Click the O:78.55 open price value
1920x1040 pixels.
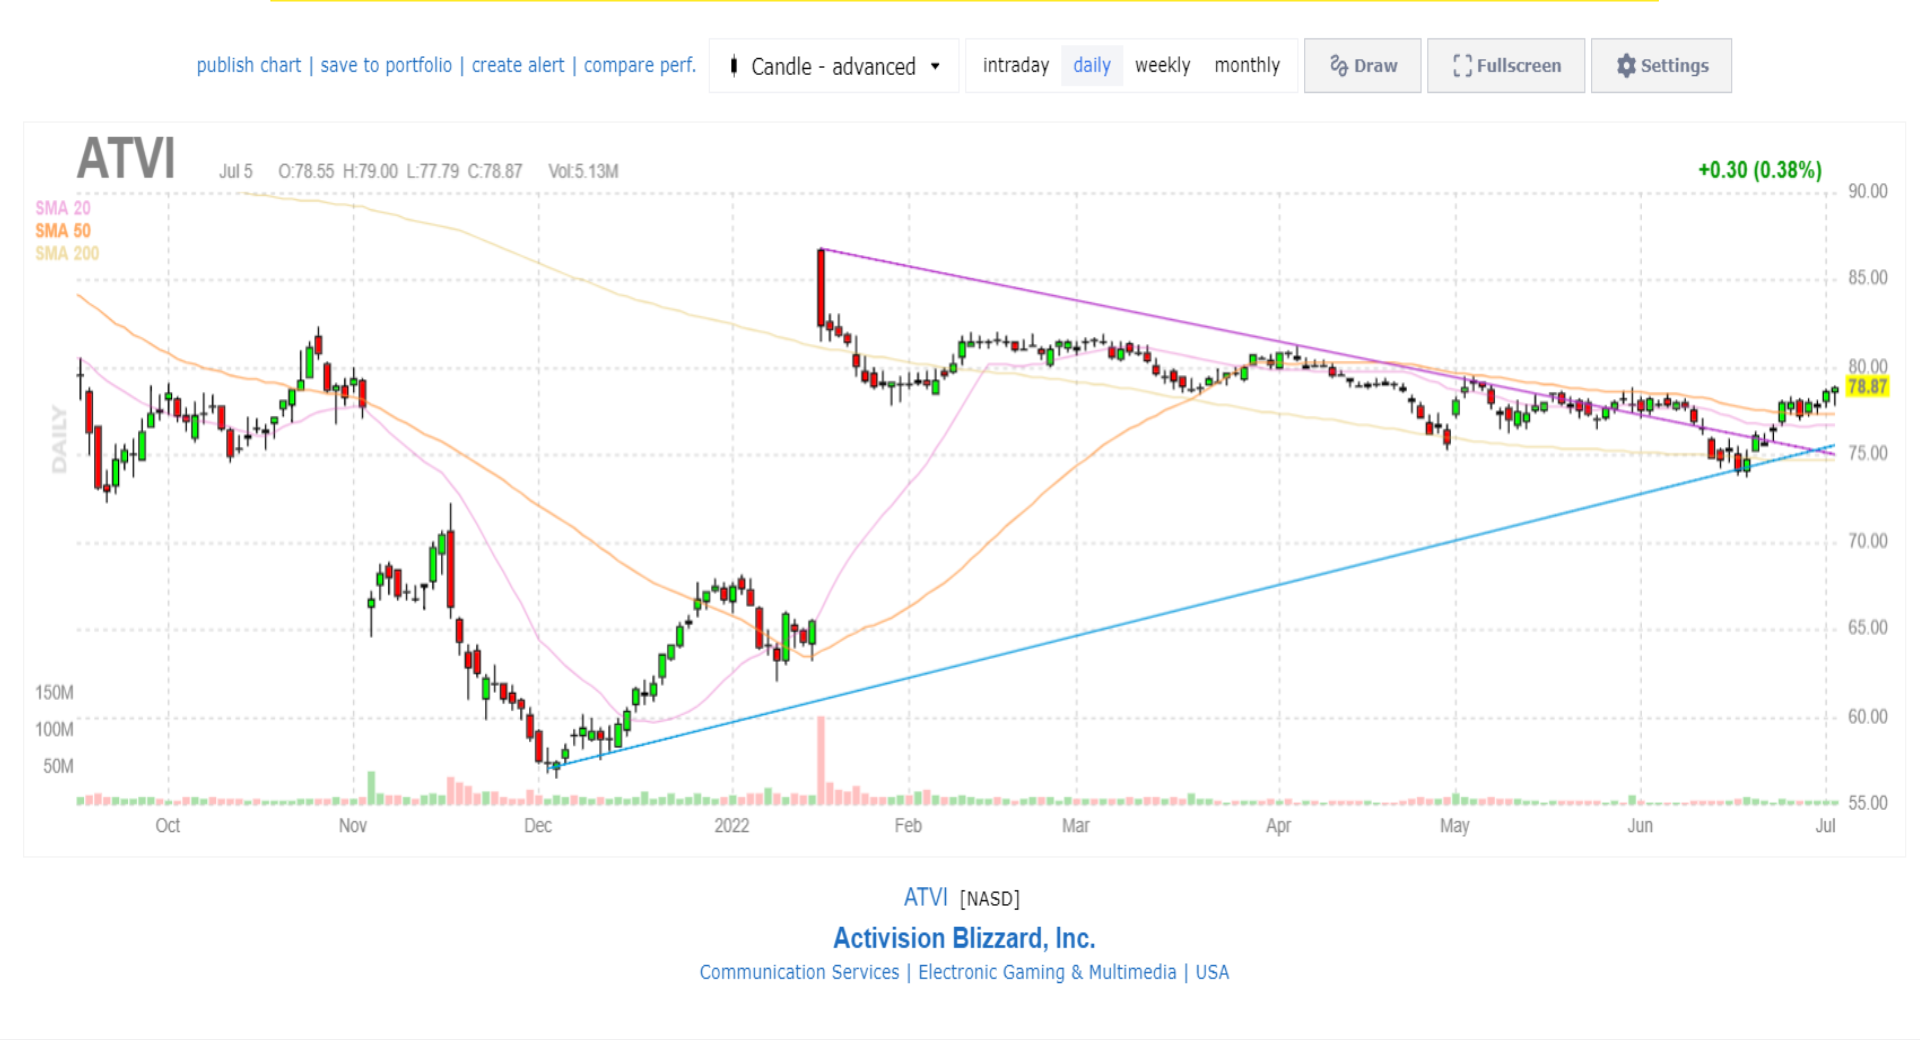coord(306,171)
